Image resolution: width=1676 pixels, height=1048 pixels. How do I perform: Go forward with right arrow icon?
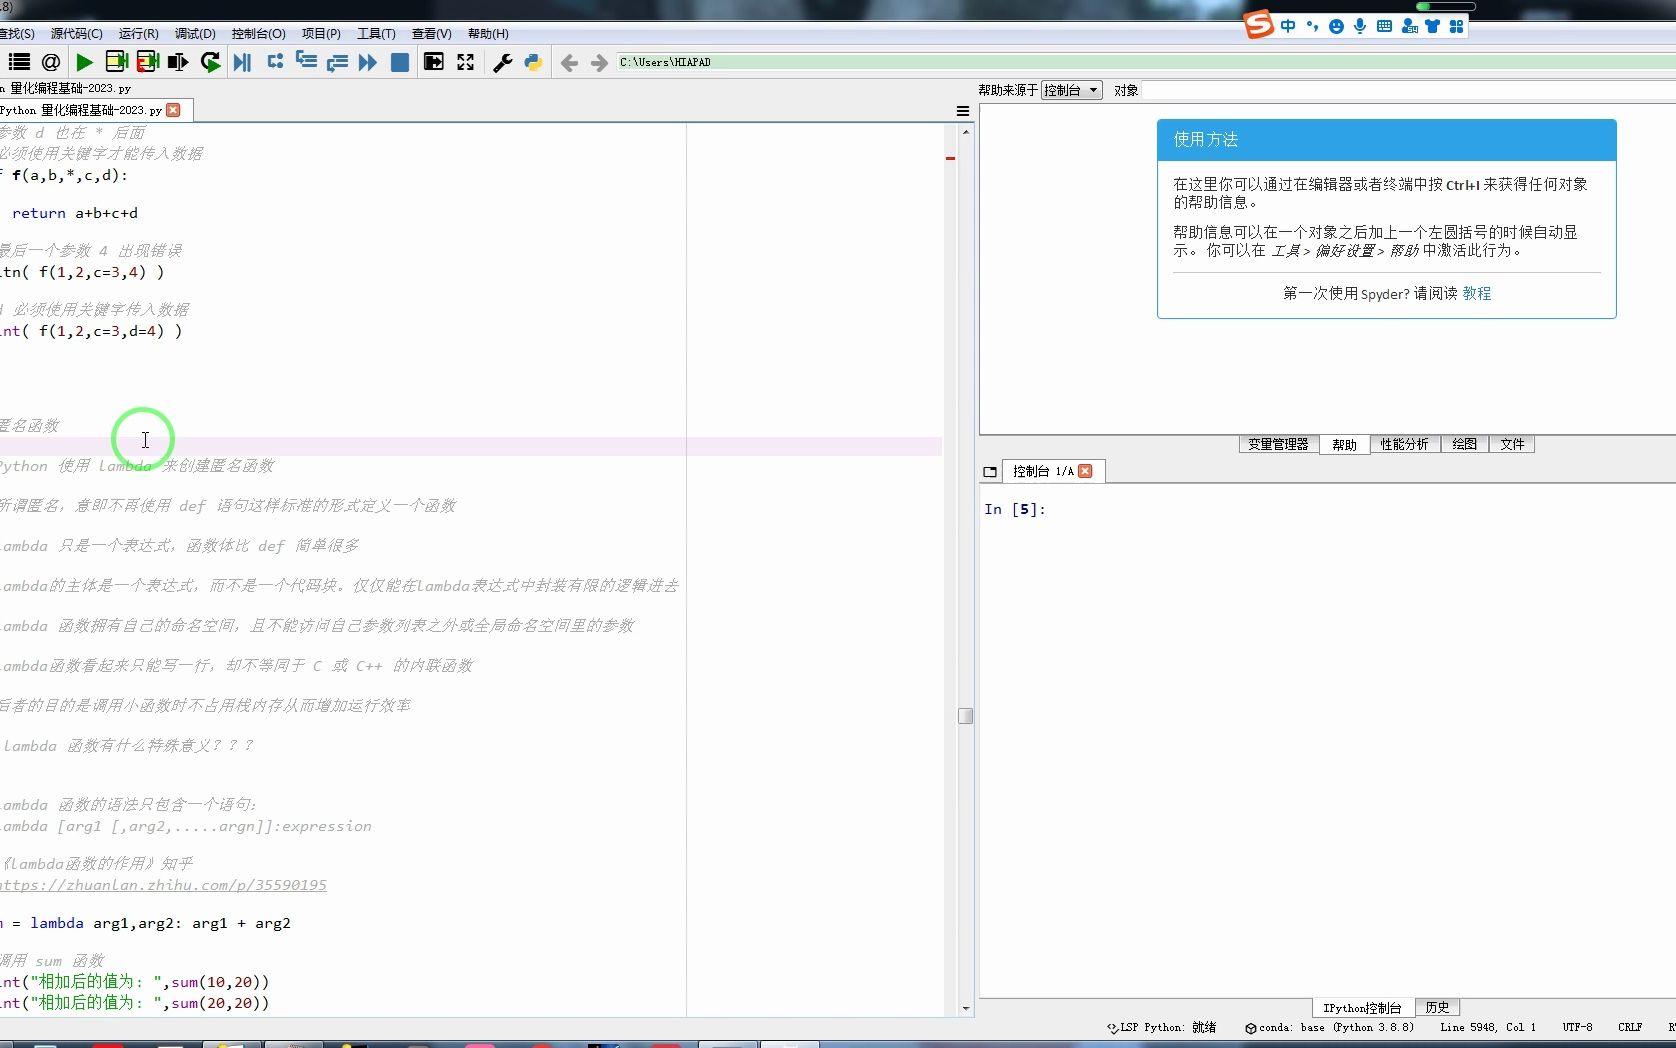click(599, 63)
